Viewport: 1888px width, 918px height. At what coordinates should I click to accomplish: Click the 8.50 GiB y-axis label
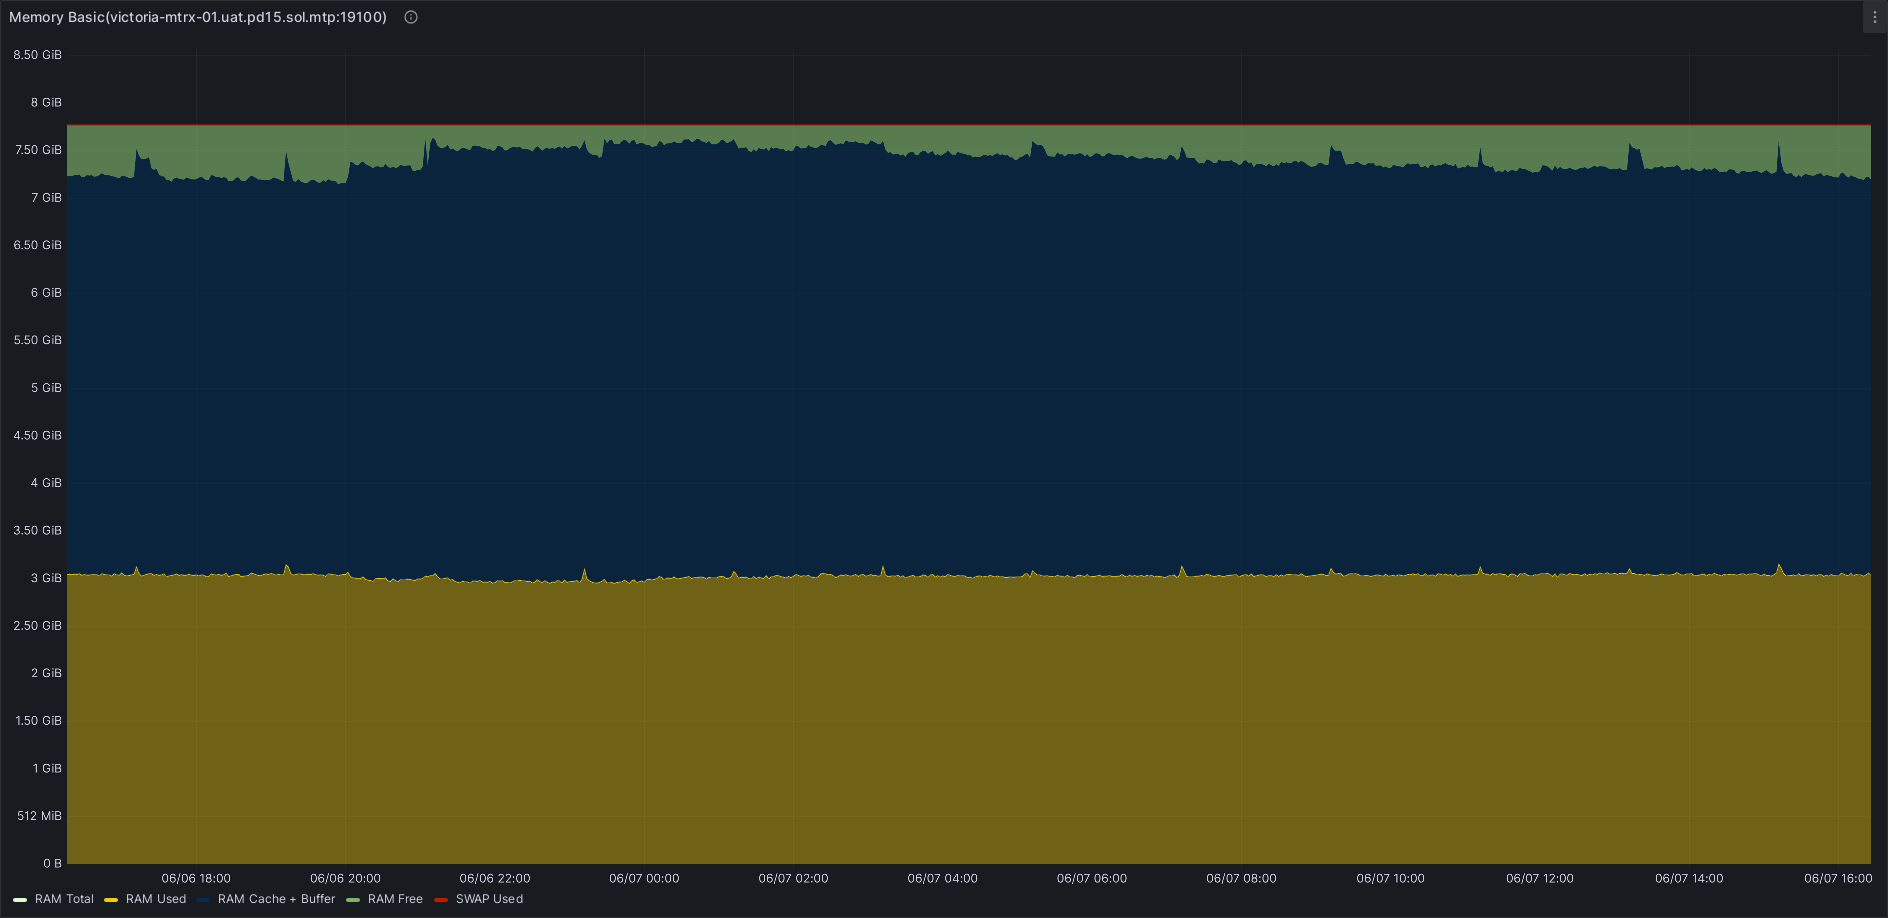[38, 55]
